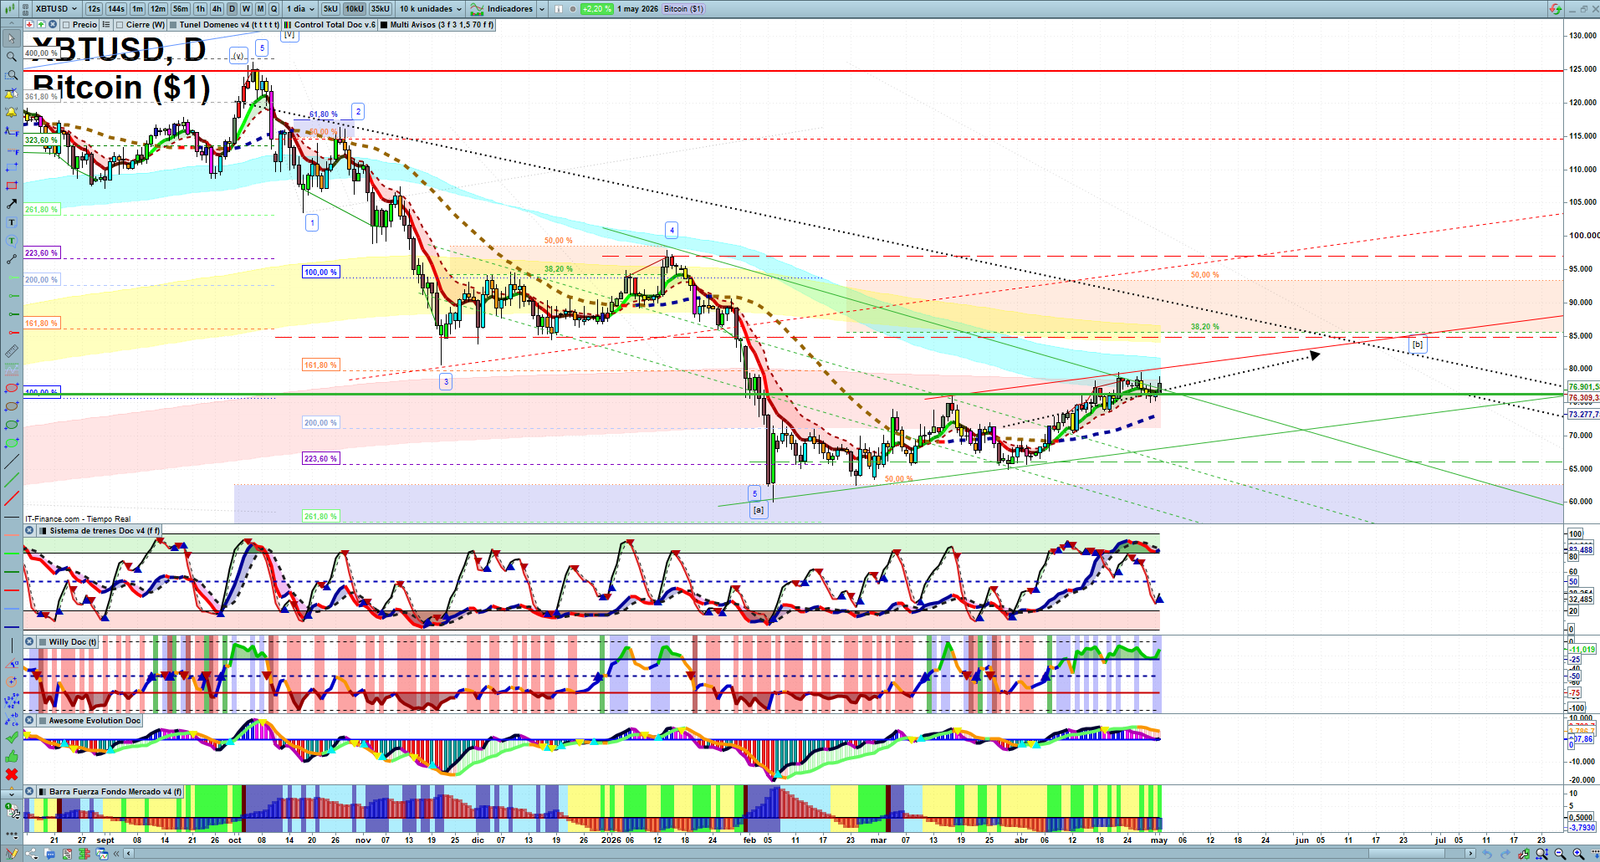
Task: Click the red plus icon beside Precio
Action: pyautogui.click(x=29, y=24)
